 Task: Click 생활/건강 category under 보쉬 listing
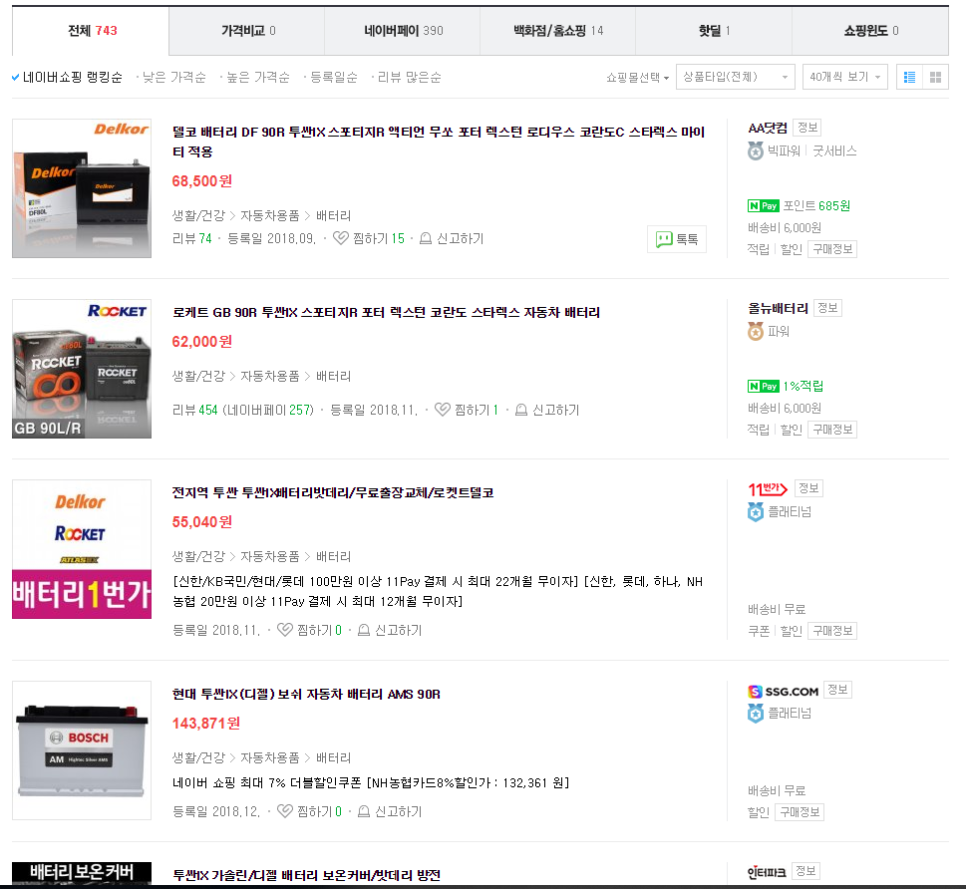coord(198,758)
